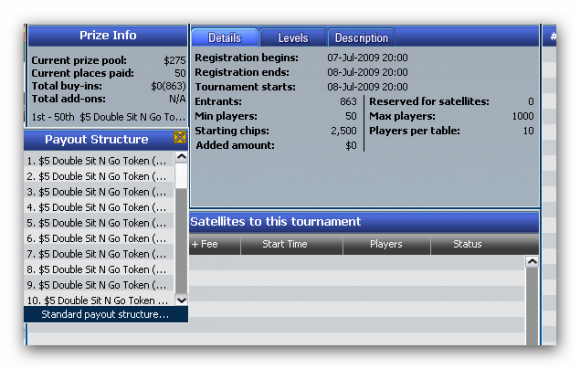Image resolution: width=580 pixels, height=369 pixels.
Task: Click Total add-ons value N/A
Action: [x=178, y=99]
